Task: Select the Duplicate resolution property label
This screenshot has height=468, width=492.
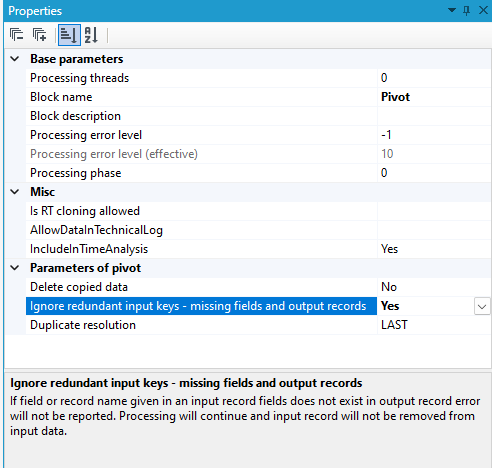Action: point(83,325)
